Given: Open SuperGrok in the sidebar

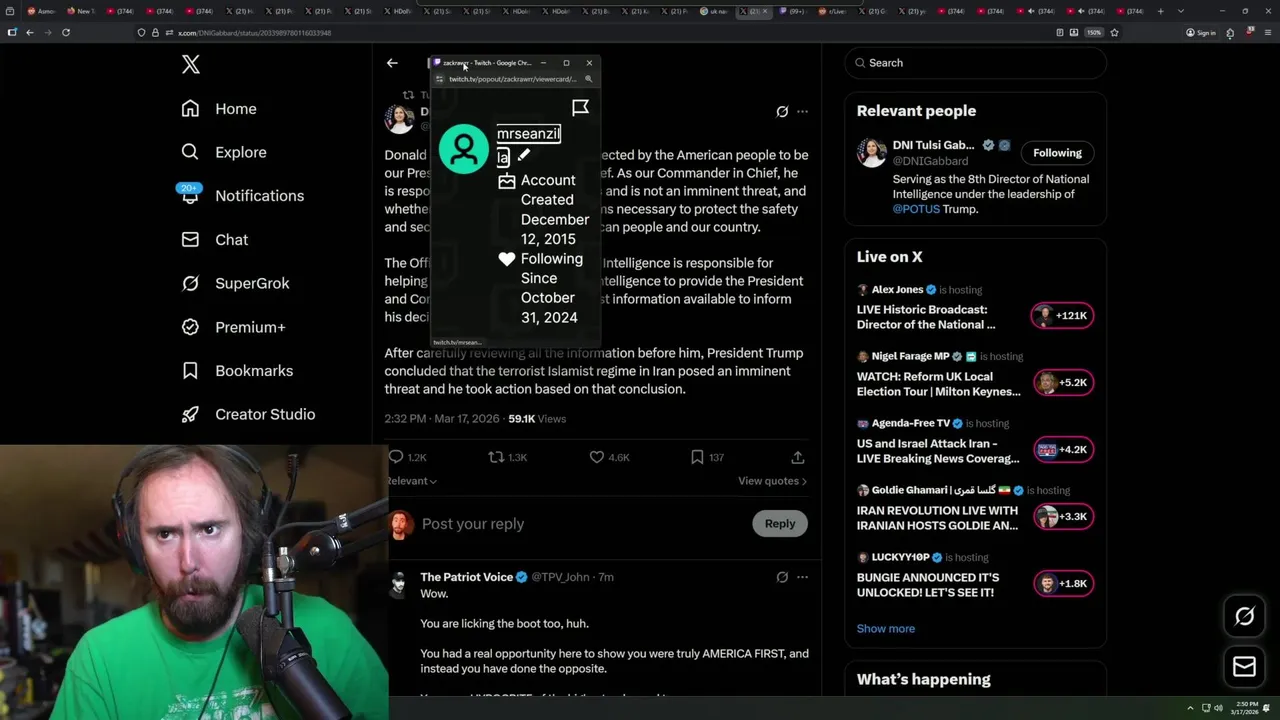Looking at the screenshot, I should tap(235, 283).
